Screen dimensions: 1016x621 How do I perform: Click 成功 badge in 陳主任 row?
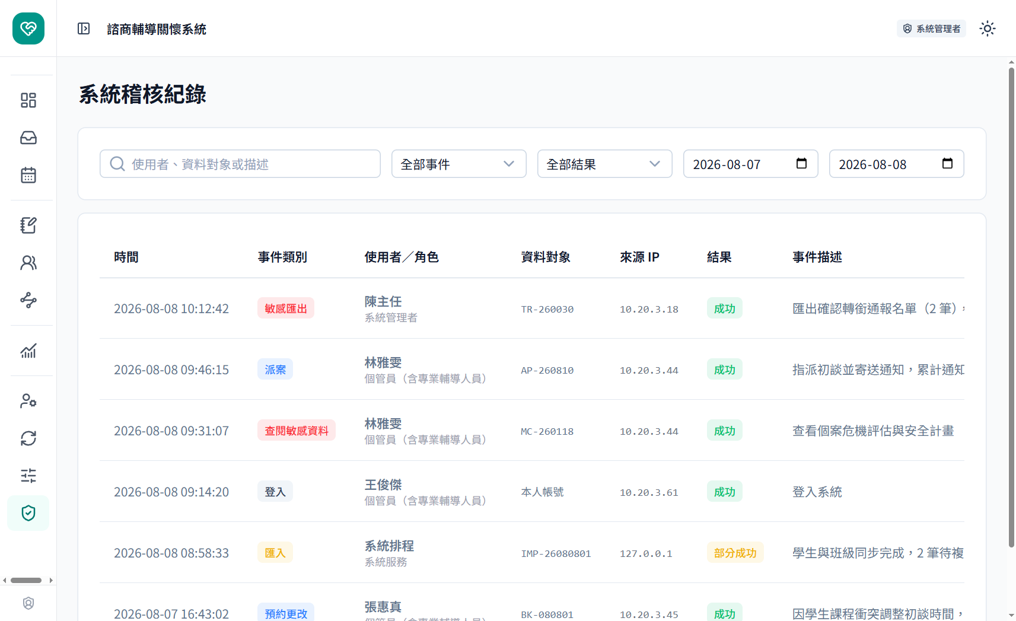(x=724, y=309)
